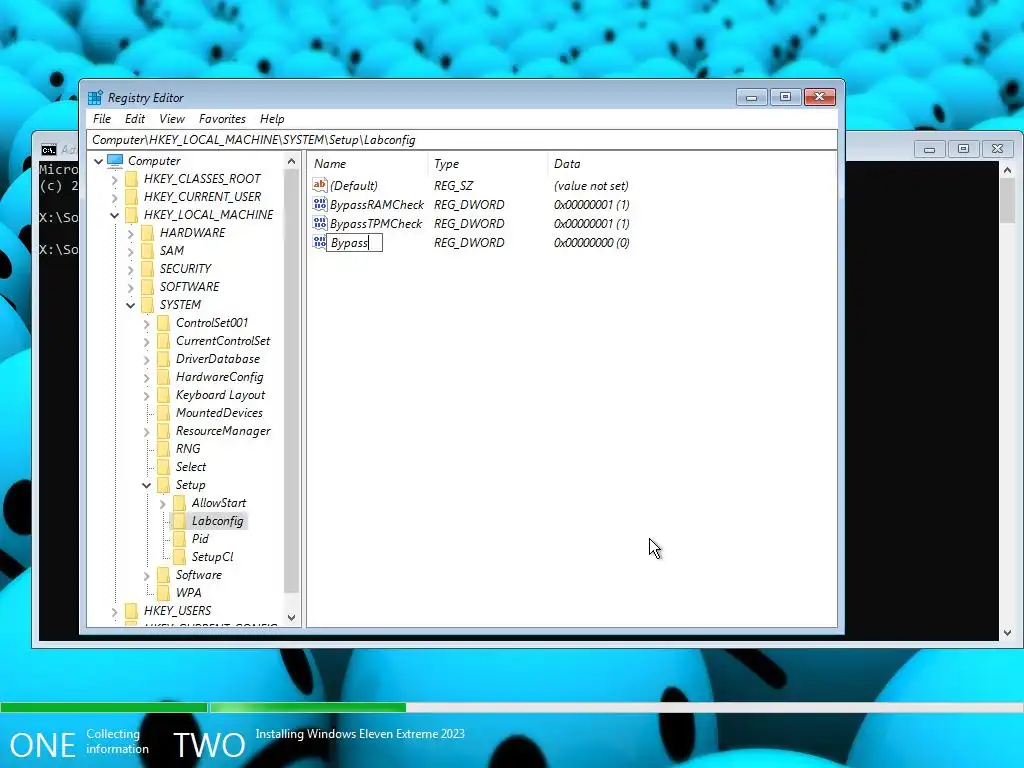Click the (Default) string value icon
Screen dimensions: 1024x768
(x=319, y=185)
